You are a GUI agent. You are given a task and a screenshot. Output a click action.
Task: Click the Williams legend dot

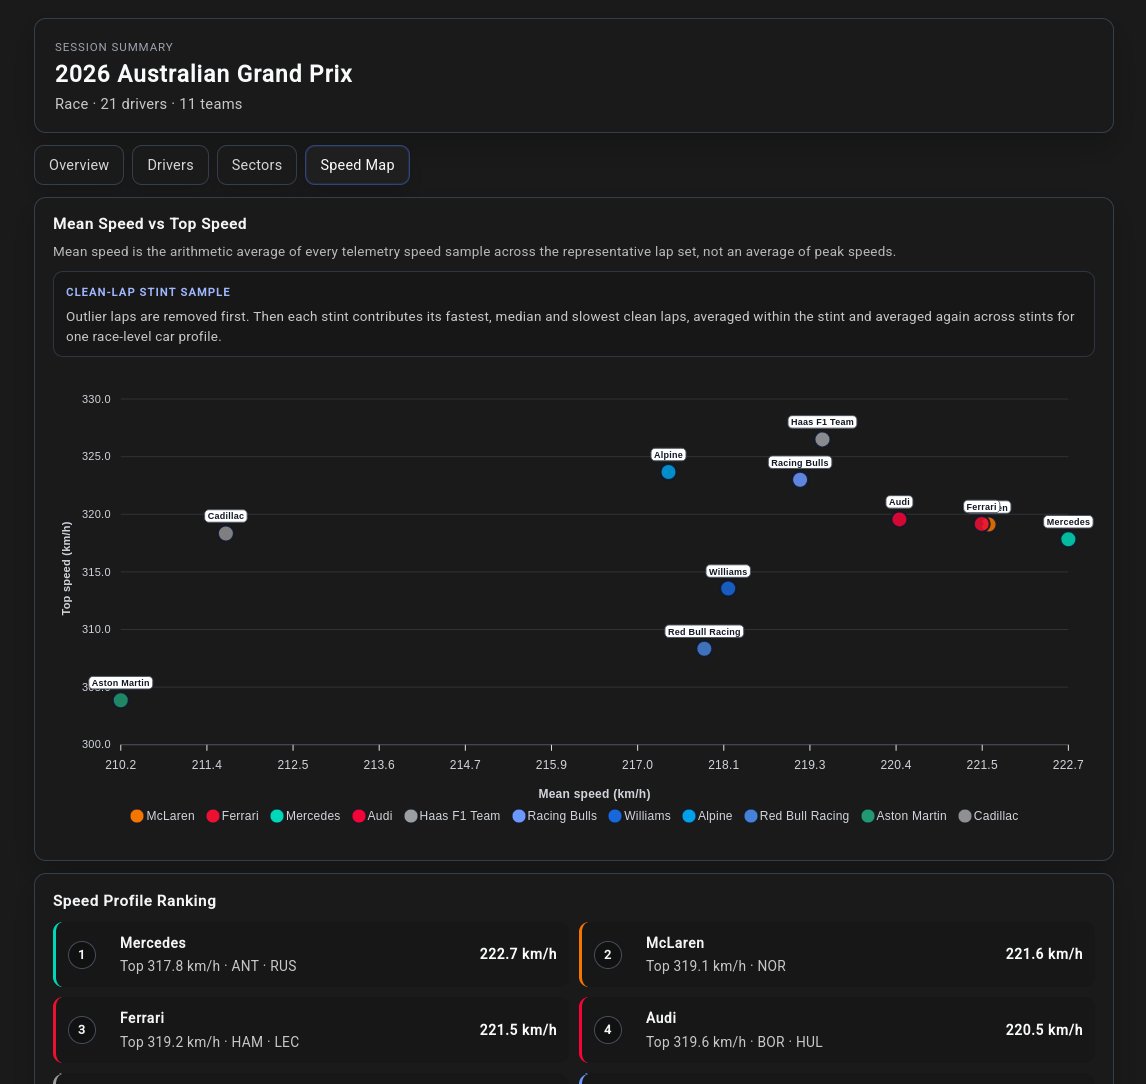tap(616, 816)
